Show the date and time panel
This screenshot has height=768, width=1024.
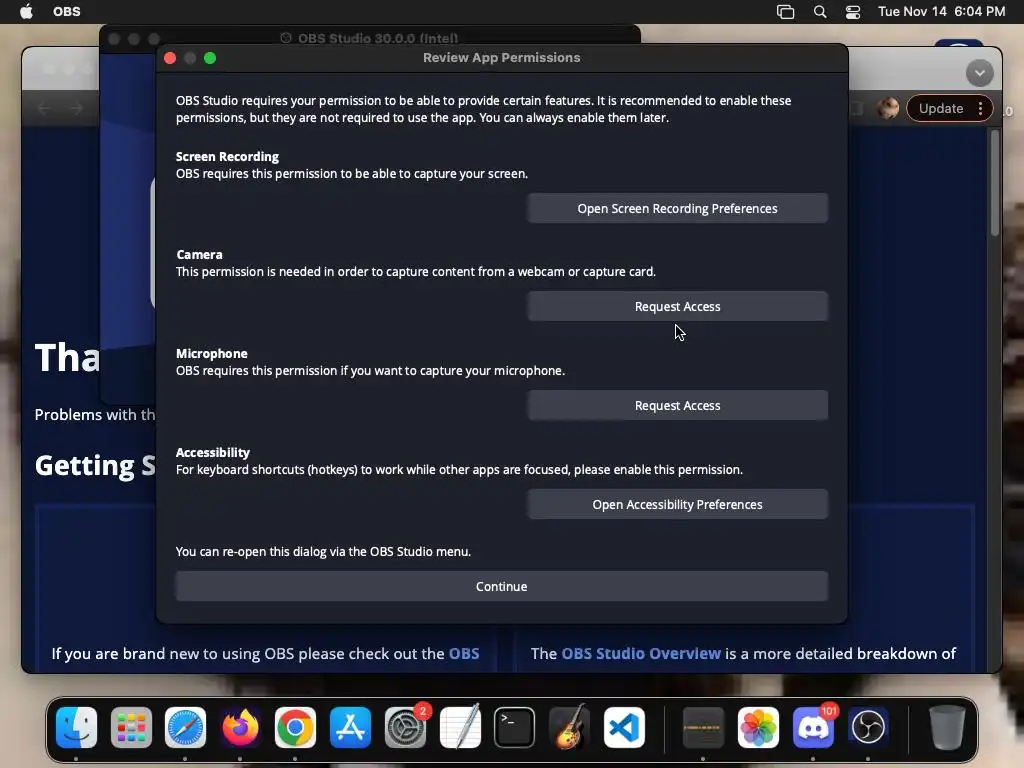[941, 11]
